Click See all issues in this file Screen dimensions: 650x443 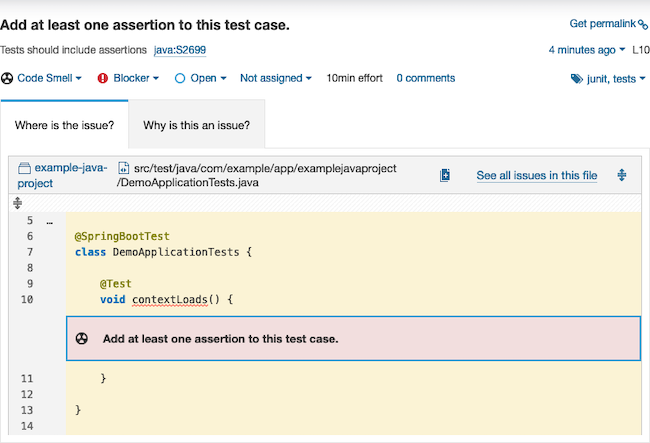click(x=536, y=175)
